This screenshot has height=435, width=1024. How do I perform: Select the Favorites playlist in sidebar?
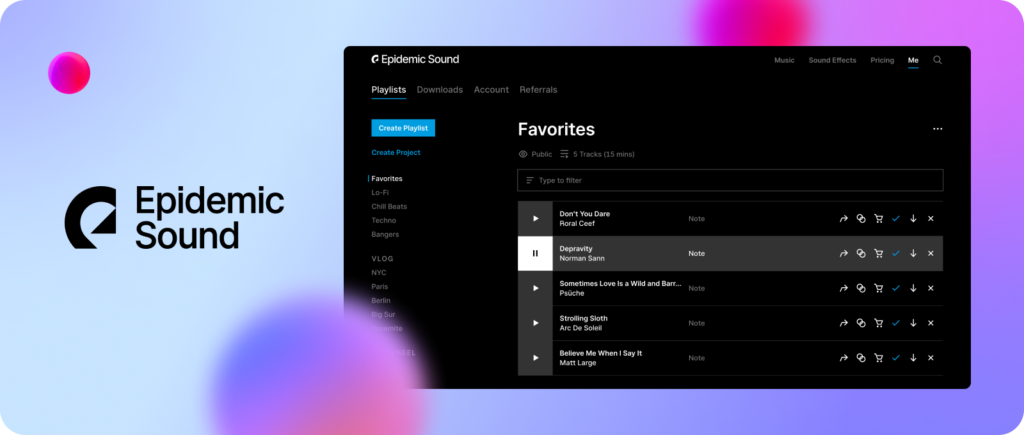[x=387, y=178]
